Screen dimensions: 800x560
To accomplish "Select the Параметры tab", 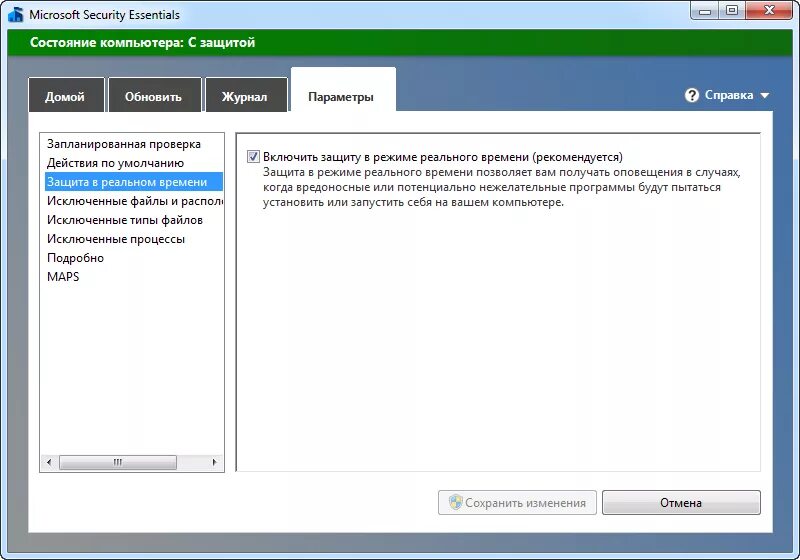I will pos(343,92).
